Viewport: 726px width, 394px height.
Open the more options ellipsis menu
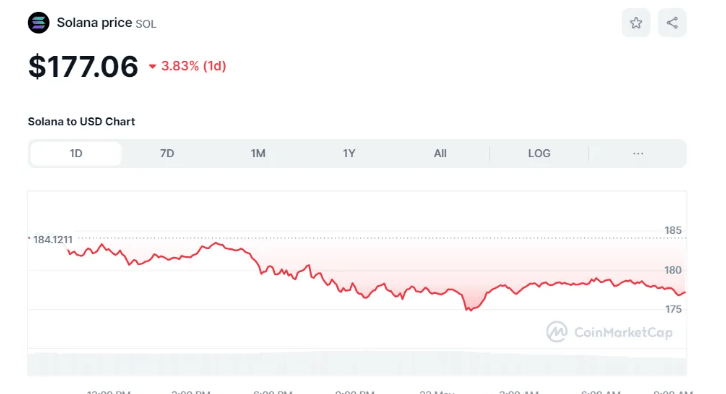(638, 153)
